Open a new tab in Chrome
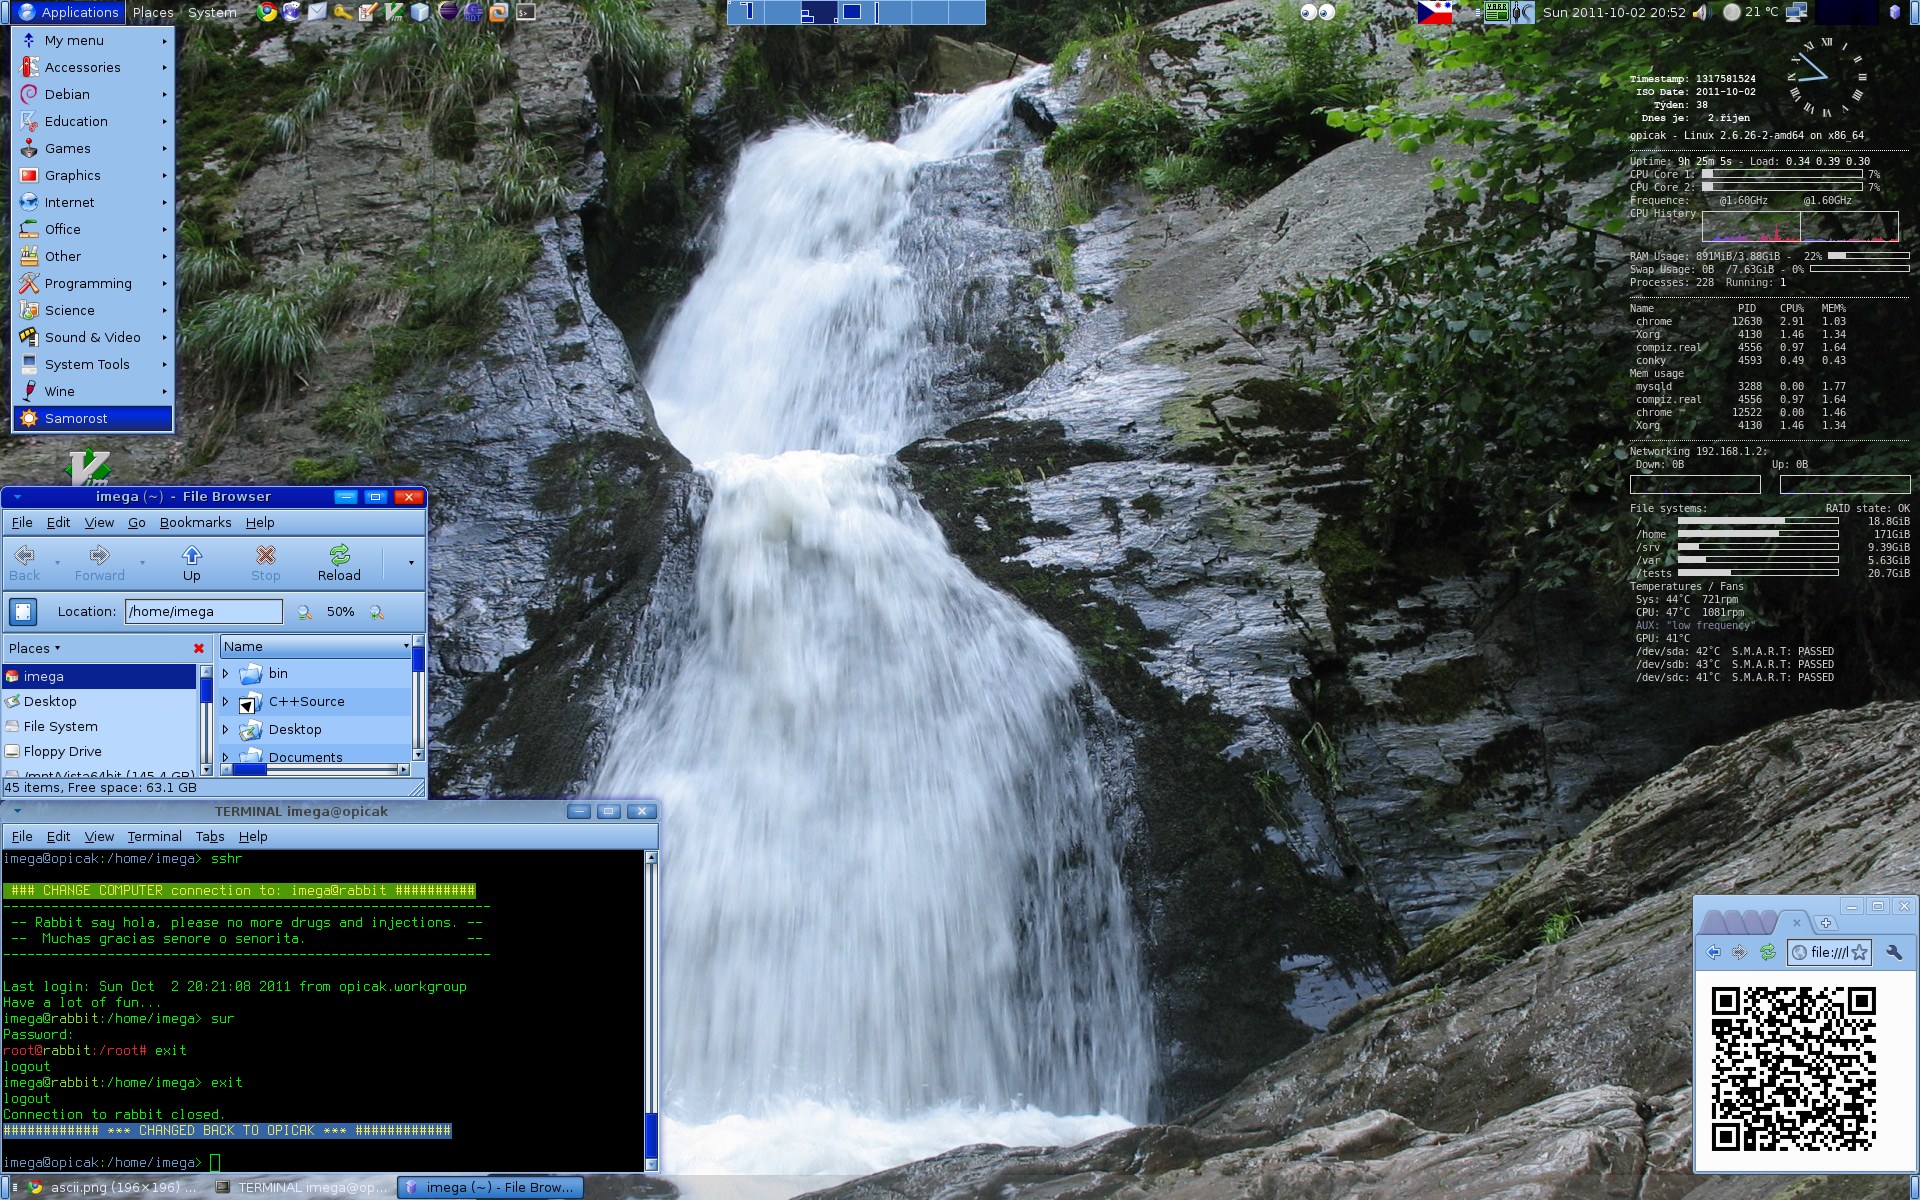Screen dimensions: 1920x1200 [1825, 922]
